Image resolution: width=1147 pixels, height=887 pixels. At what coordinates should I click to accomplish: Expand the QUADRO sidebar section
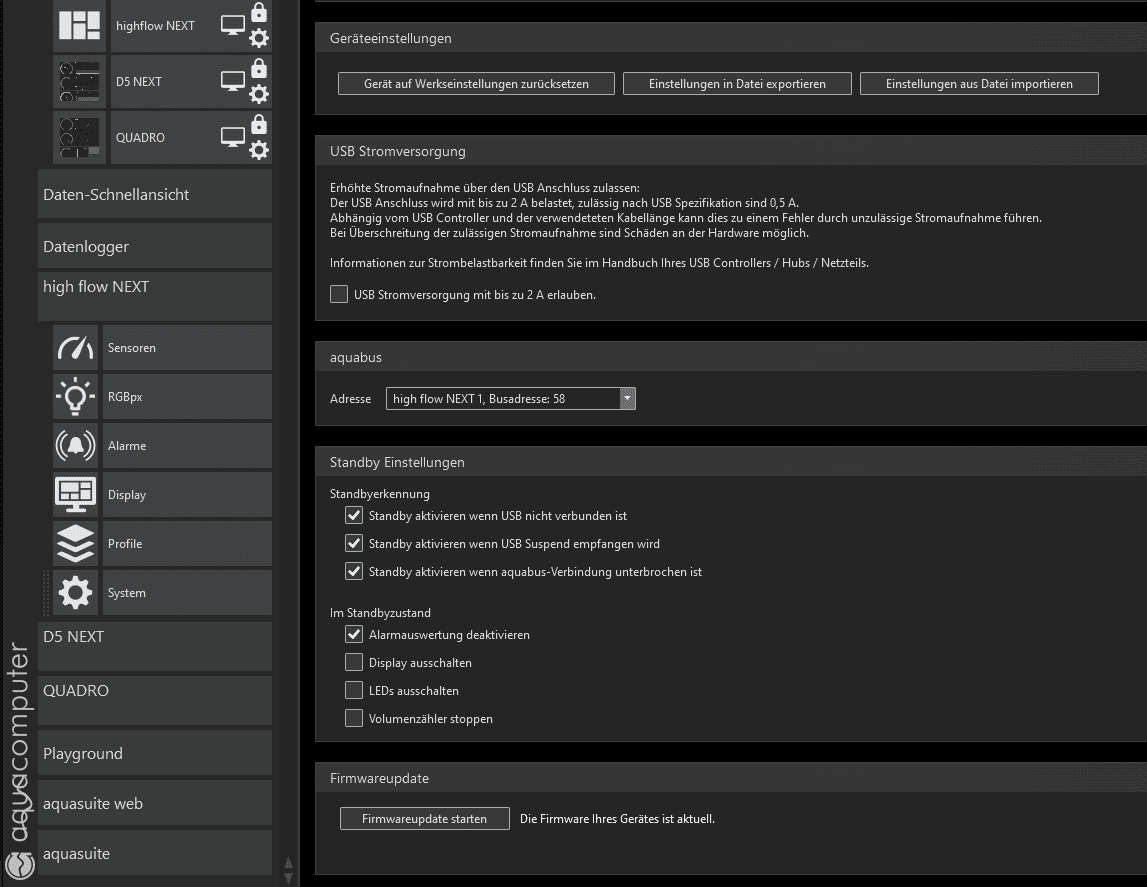tap(155, 701)
